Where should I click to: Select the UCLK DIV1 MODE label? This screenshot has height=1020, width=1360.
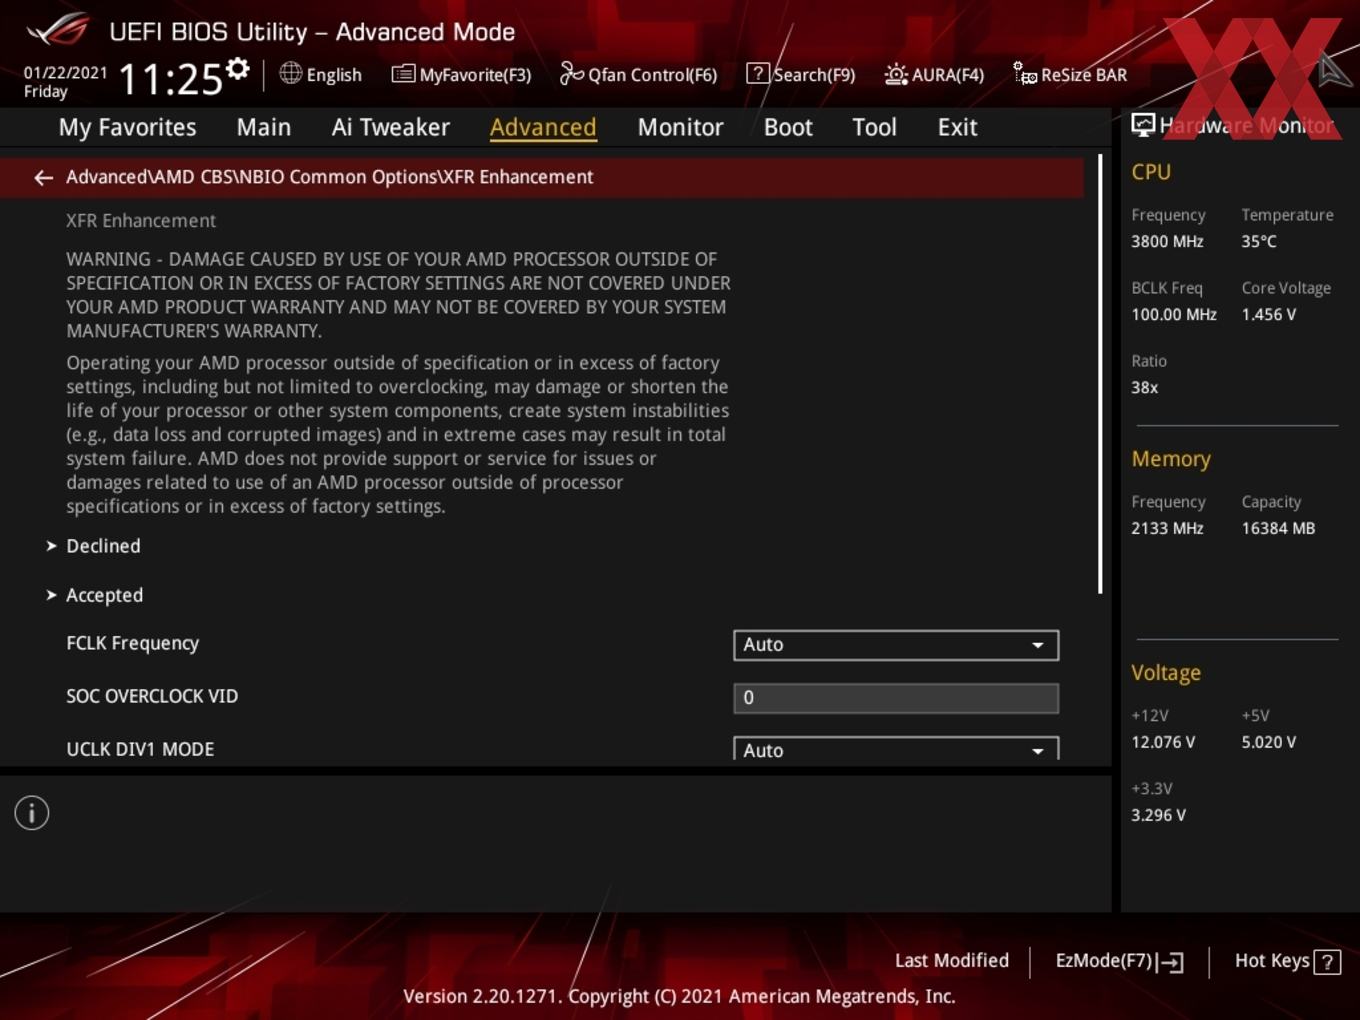[x=140, y=749]
